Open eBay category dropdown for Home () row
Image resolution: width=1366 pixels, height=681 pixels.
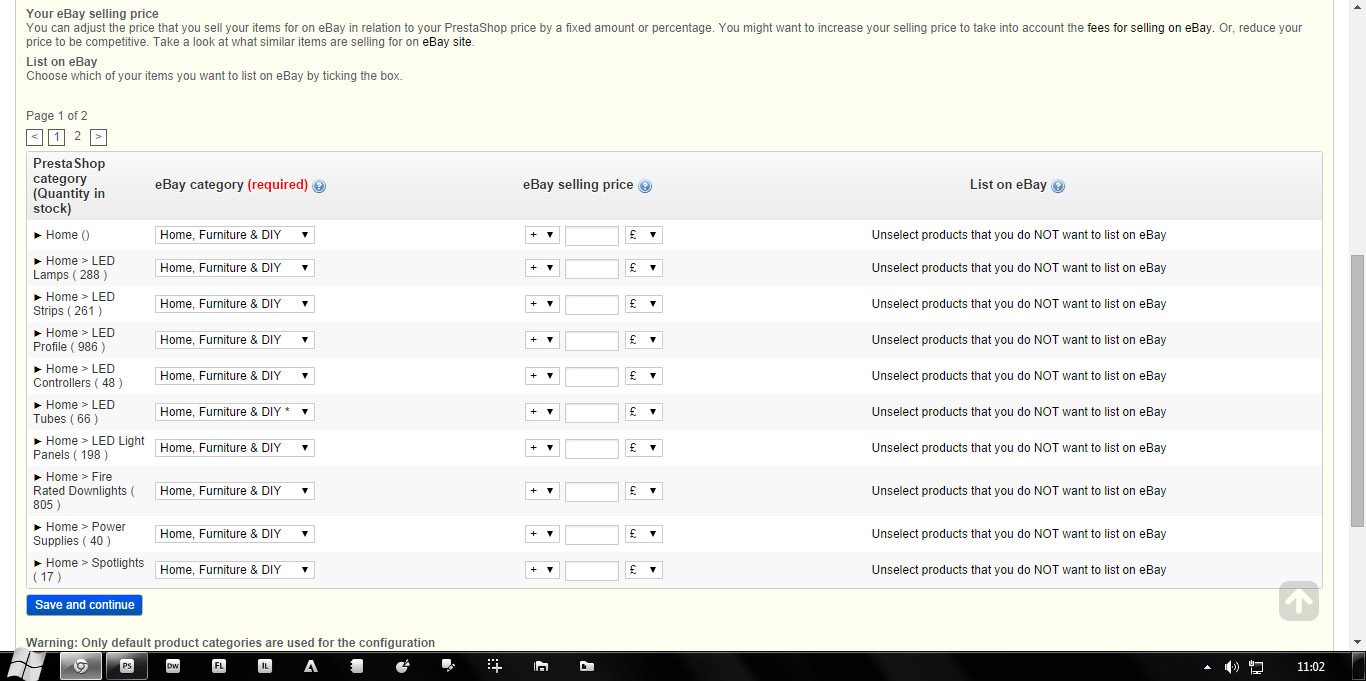(235, 235)
